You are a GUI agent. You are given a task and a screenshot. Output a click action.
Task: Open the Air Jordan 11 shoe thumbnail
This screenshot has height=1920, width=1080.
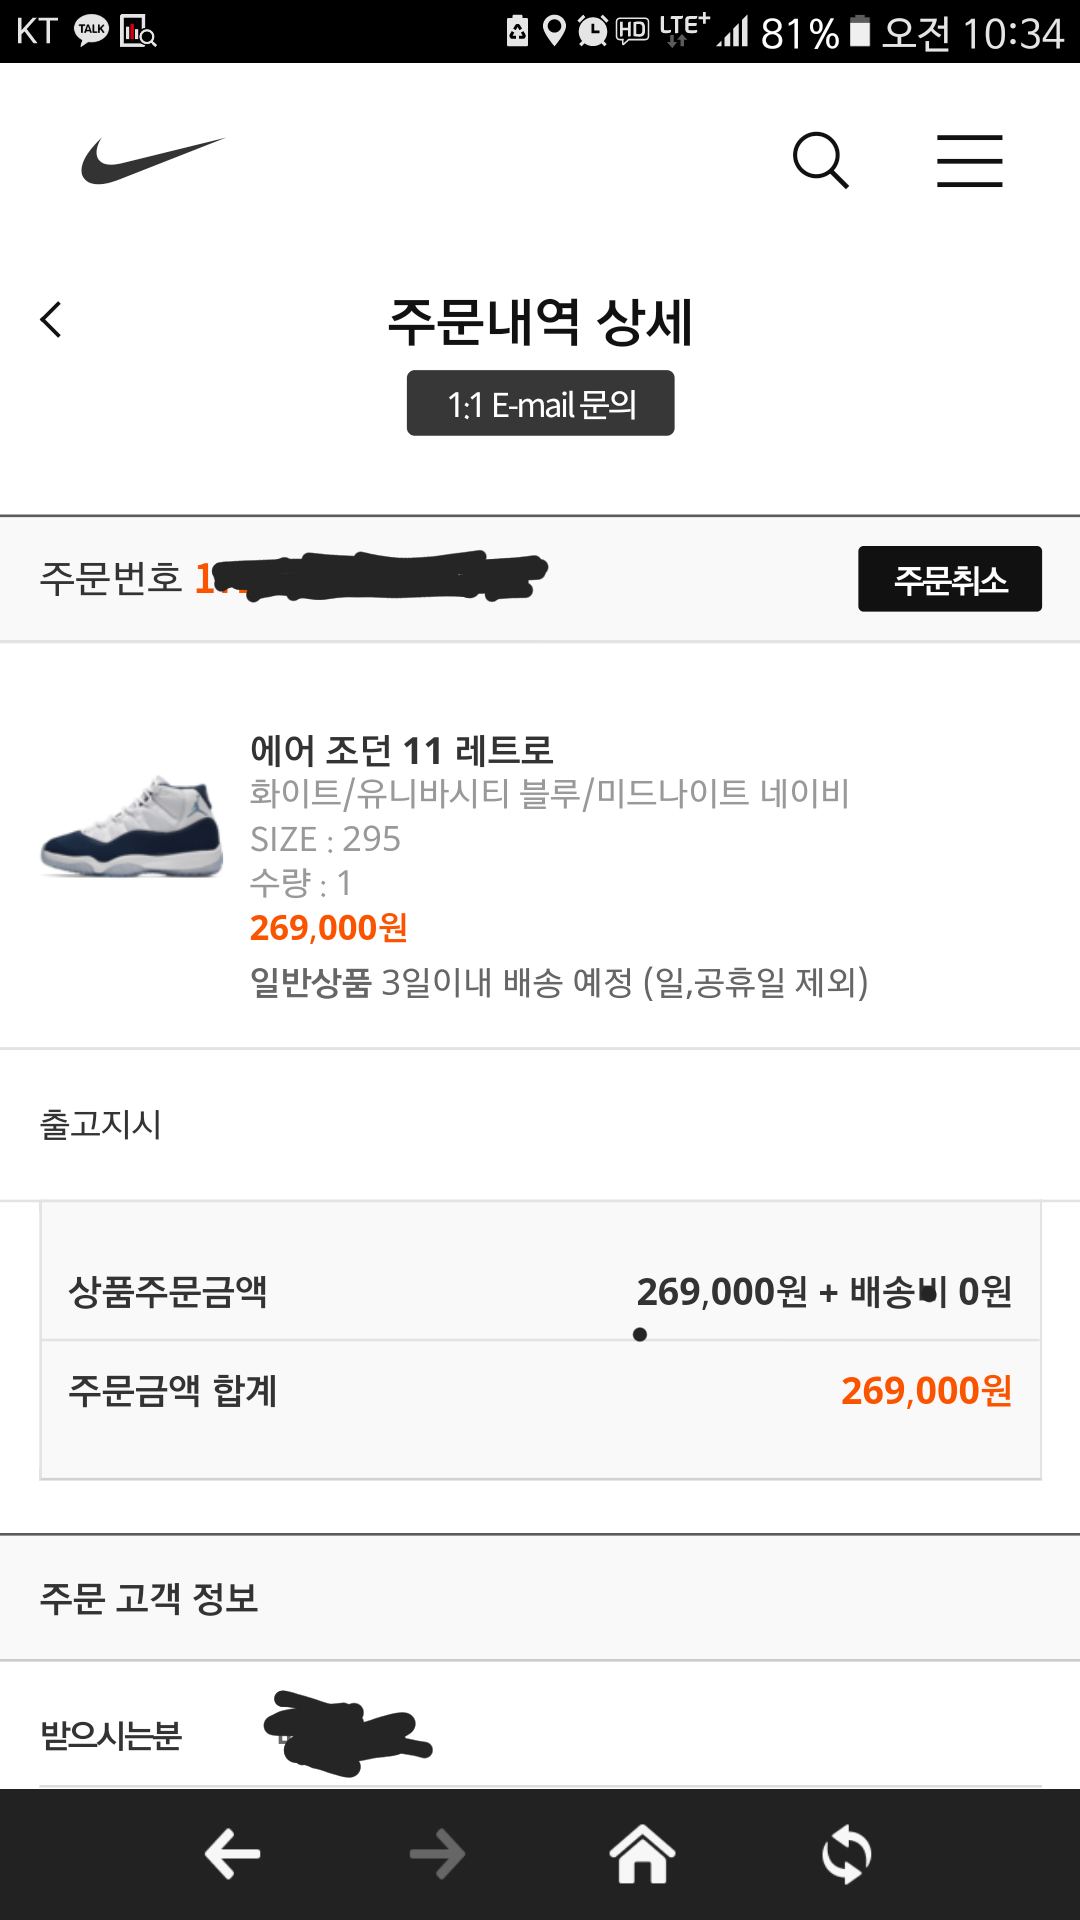(x=132, y=827)
